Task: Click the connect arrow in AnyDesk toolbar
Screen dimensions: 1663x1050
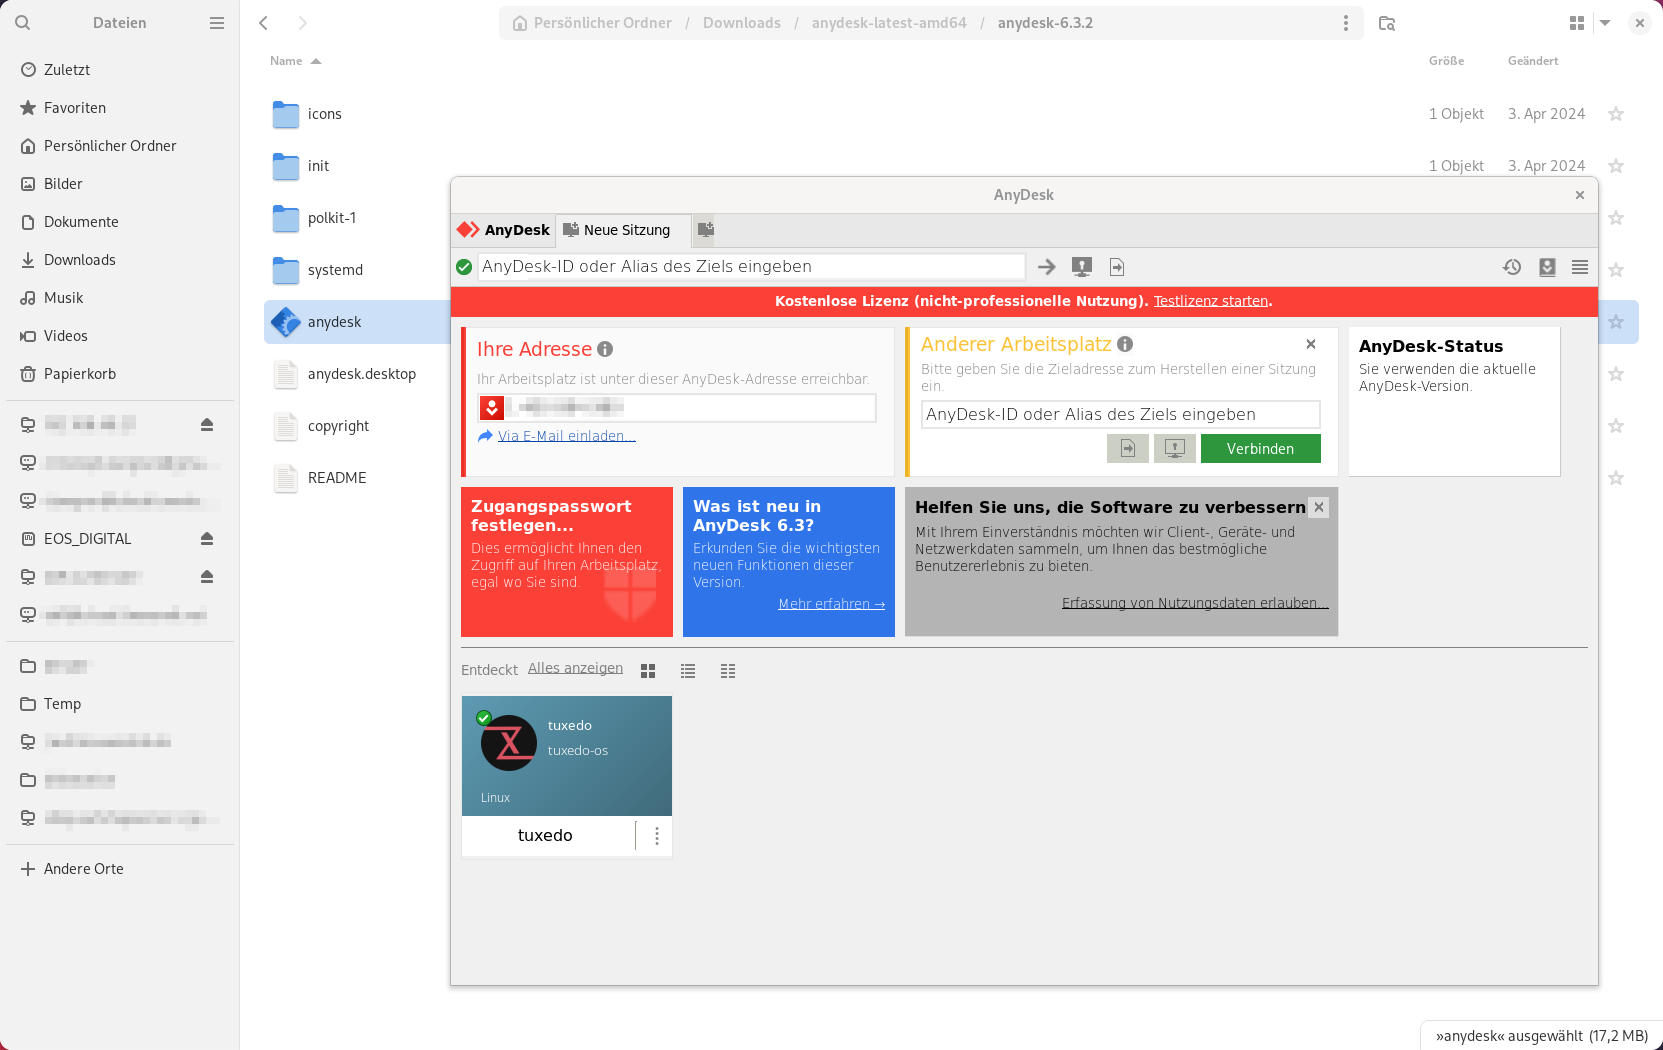Action: pos(1047,267)
